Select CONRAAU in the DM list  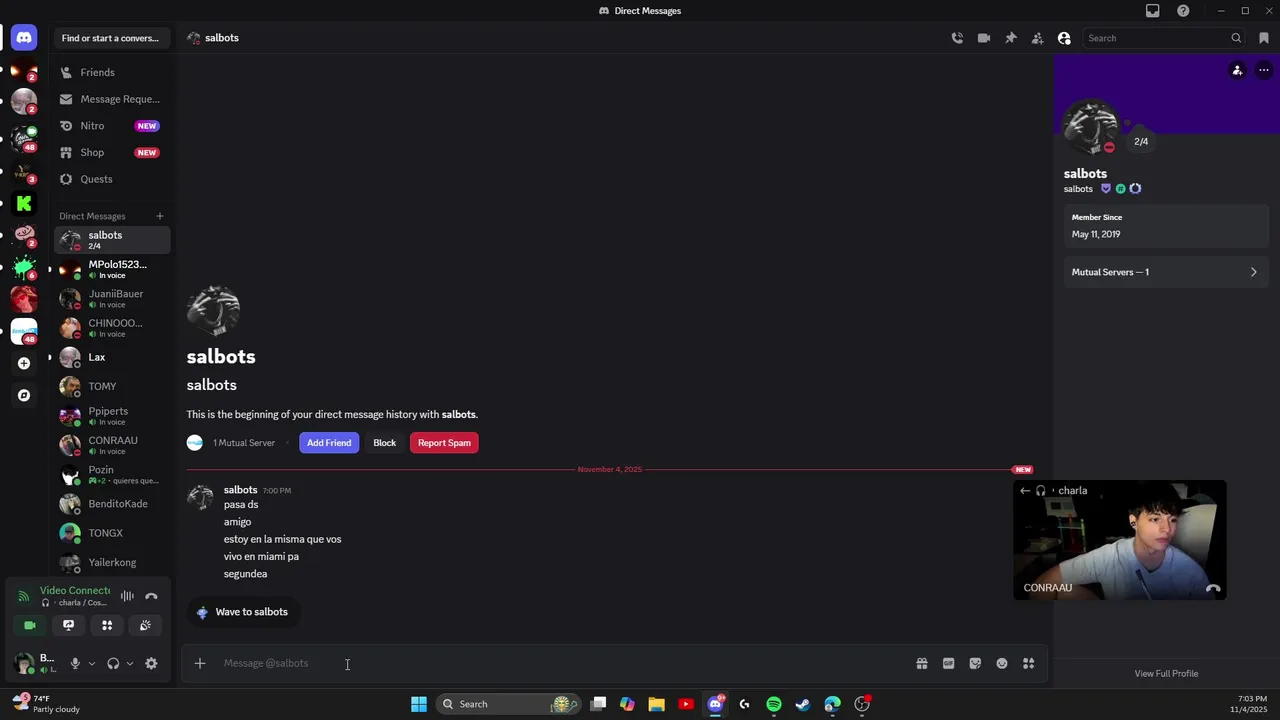point(112,445)
